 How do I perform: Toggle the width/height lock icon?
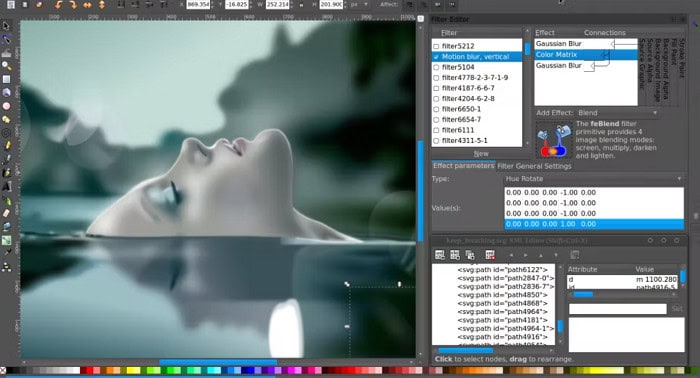(302, 5)
